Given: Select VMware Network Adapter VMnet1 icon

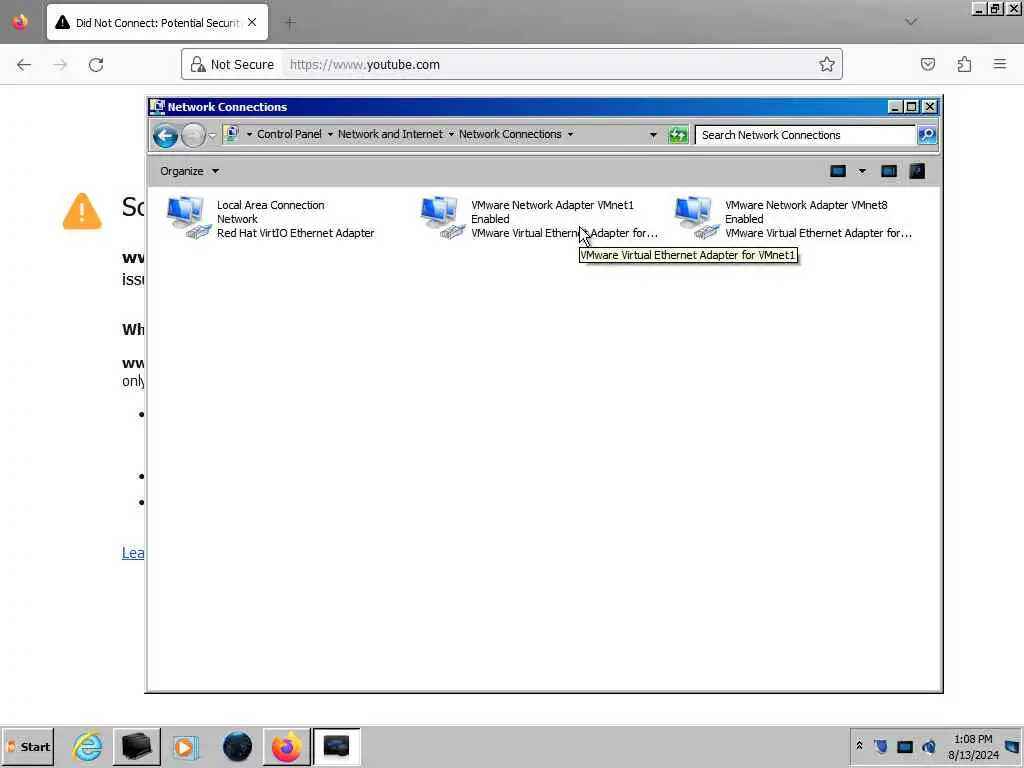Looking at the screenshot, I should coord(442,217).
